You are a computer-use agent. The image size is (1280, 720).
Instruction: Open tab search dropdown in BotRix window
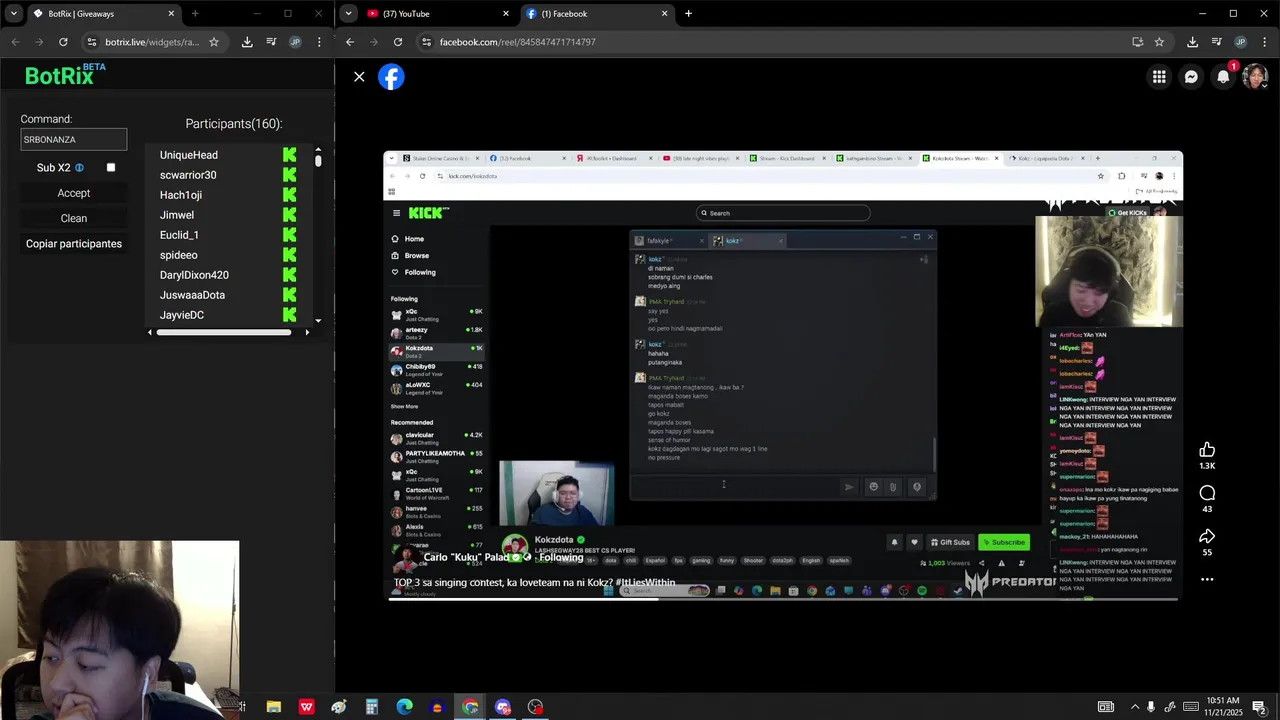13,13
